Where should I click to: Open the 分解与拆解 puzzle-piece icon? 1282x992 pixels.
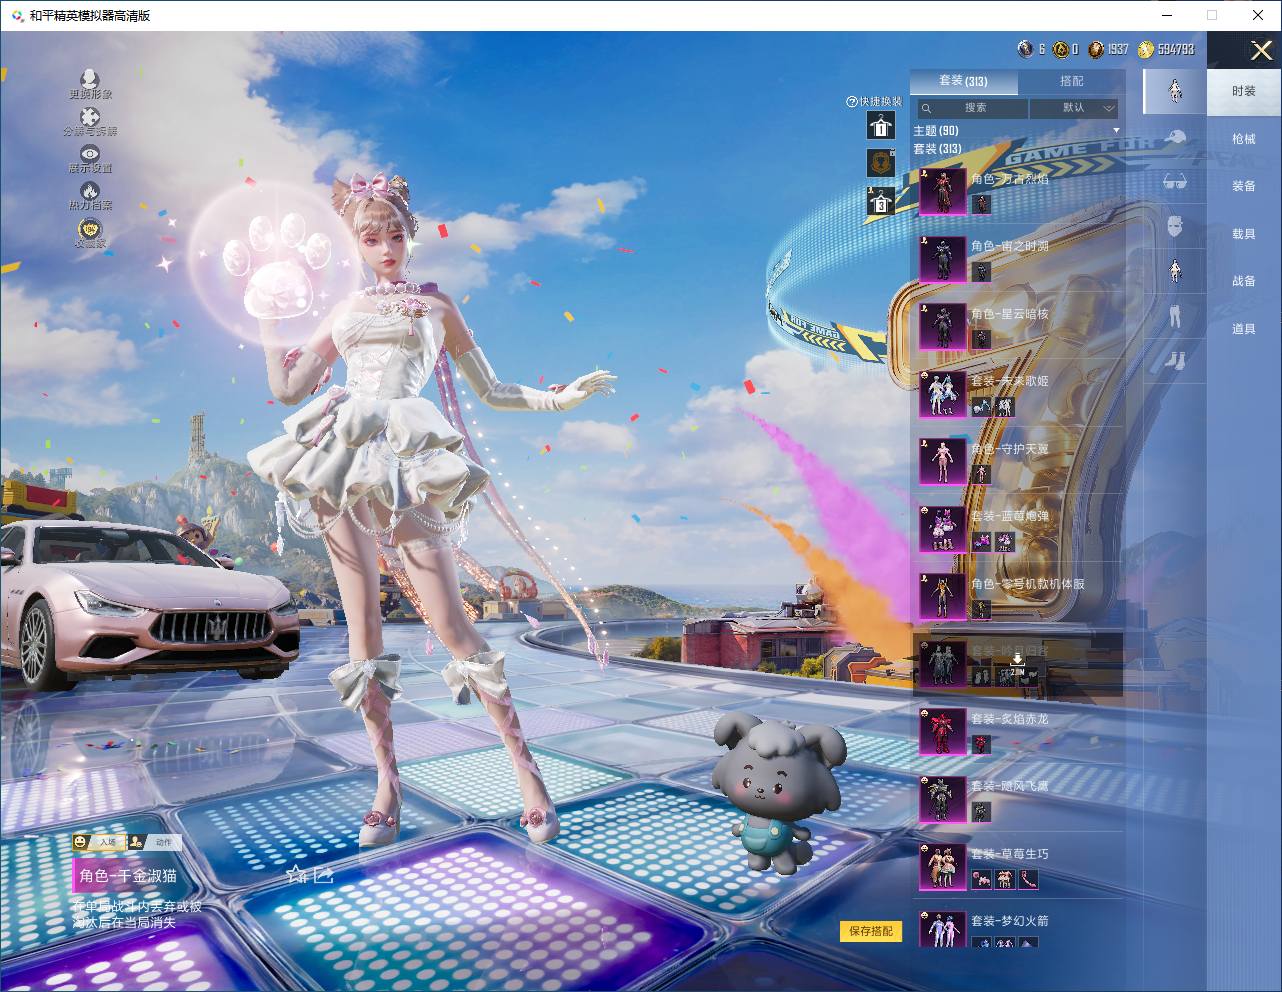tap(90, 117)
